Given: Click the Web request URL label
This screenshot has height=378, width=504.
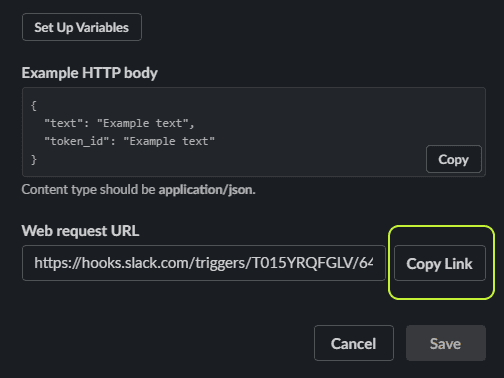Looking at the screenshot, I should (x=80, y=231).
